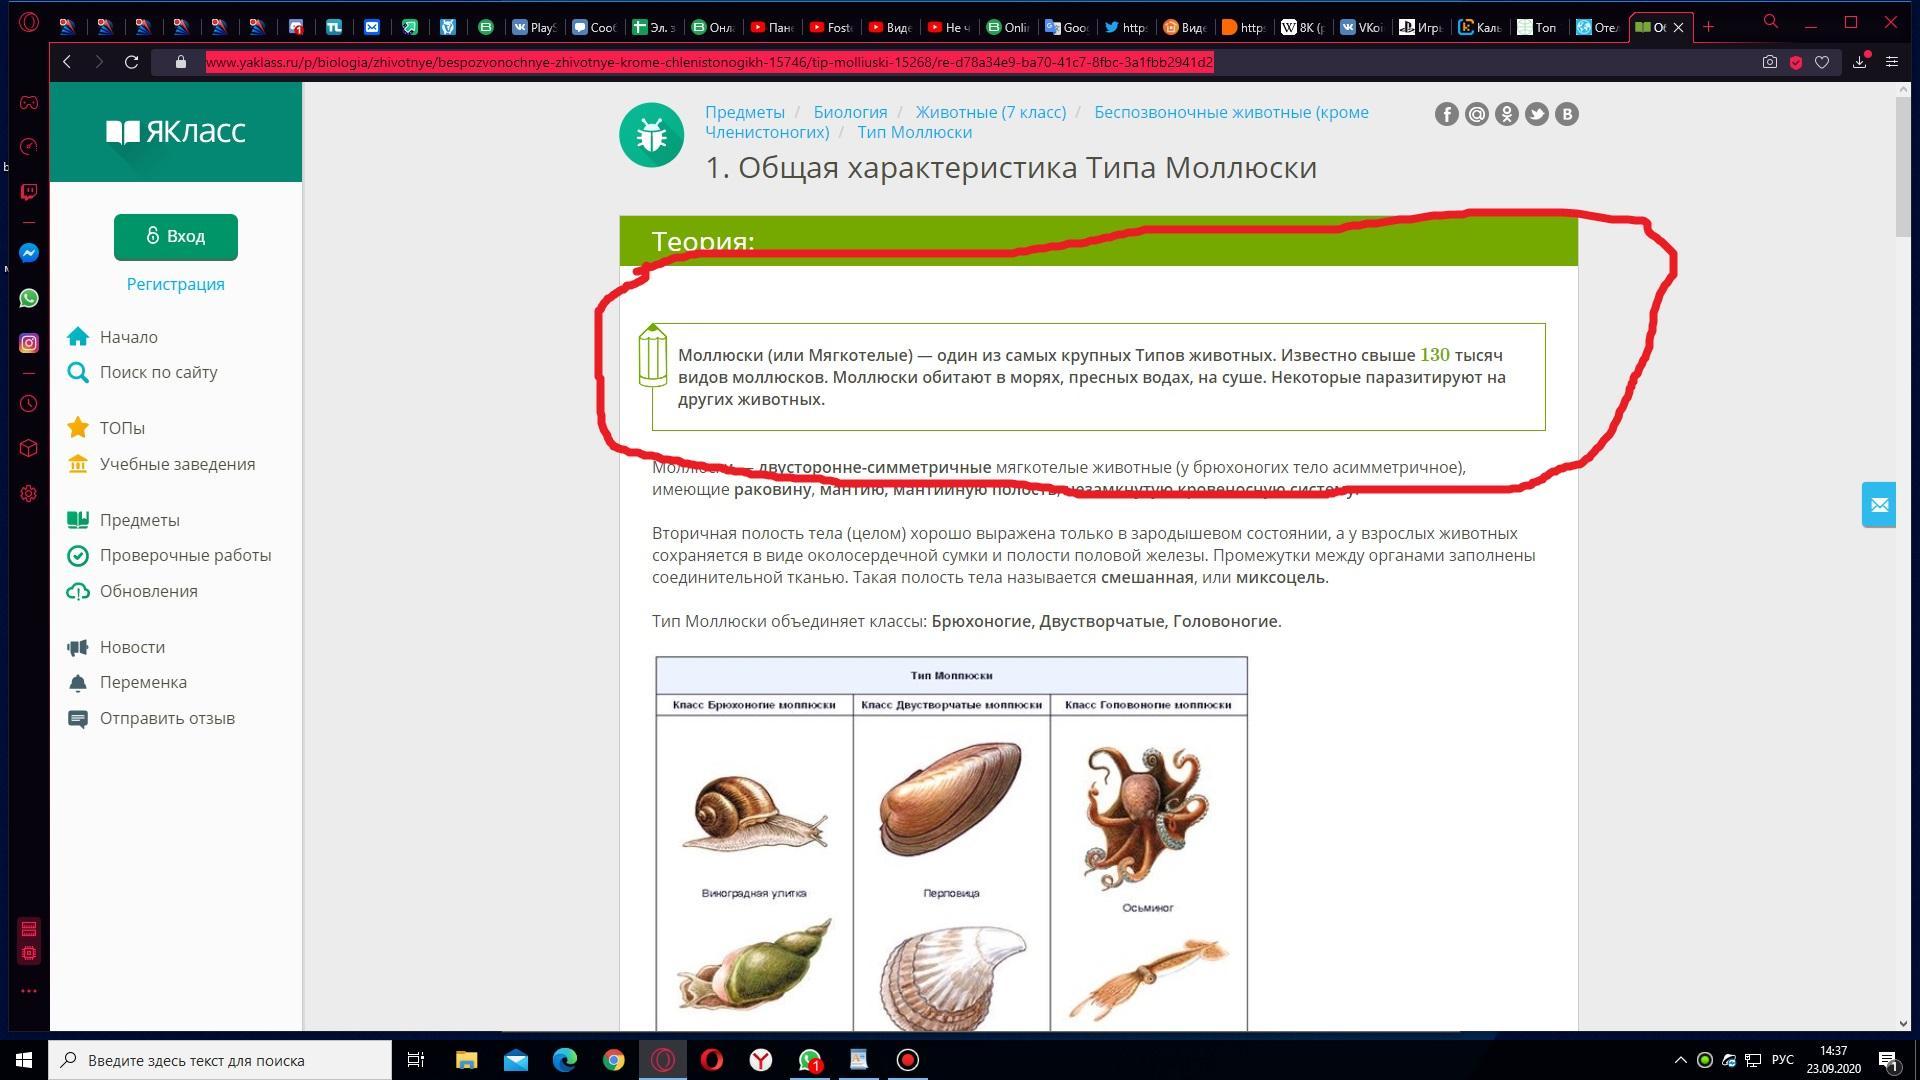Show hidden system tray icons arrow

pos(1680,1060)
